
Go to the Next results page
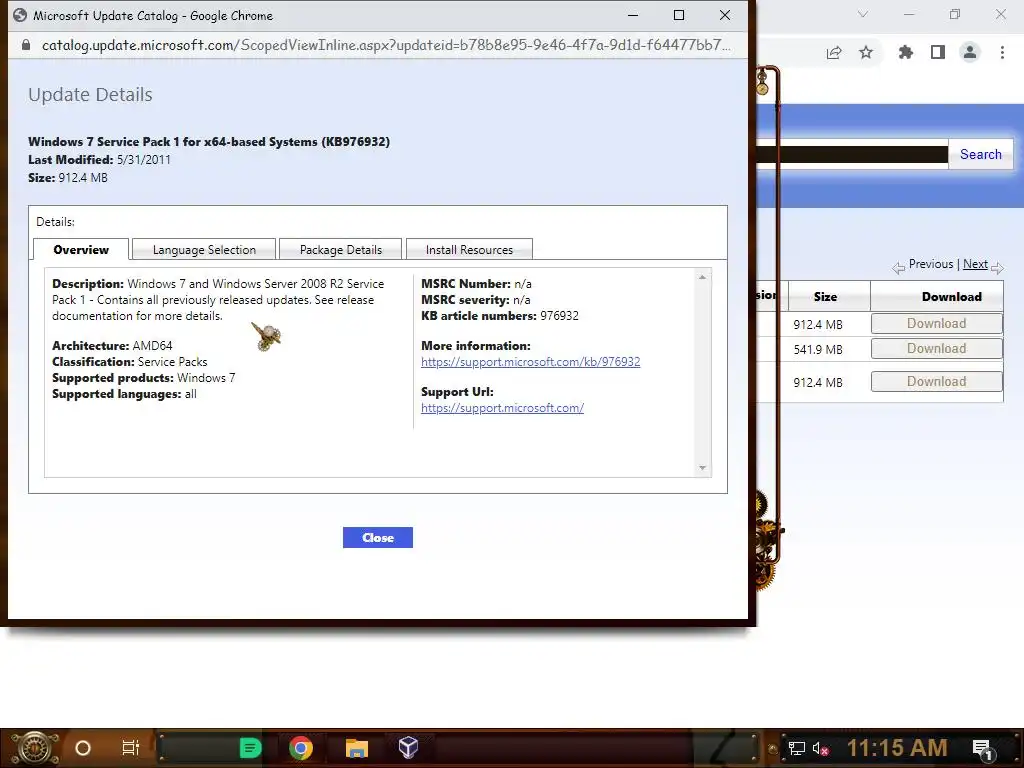[975, 264]
